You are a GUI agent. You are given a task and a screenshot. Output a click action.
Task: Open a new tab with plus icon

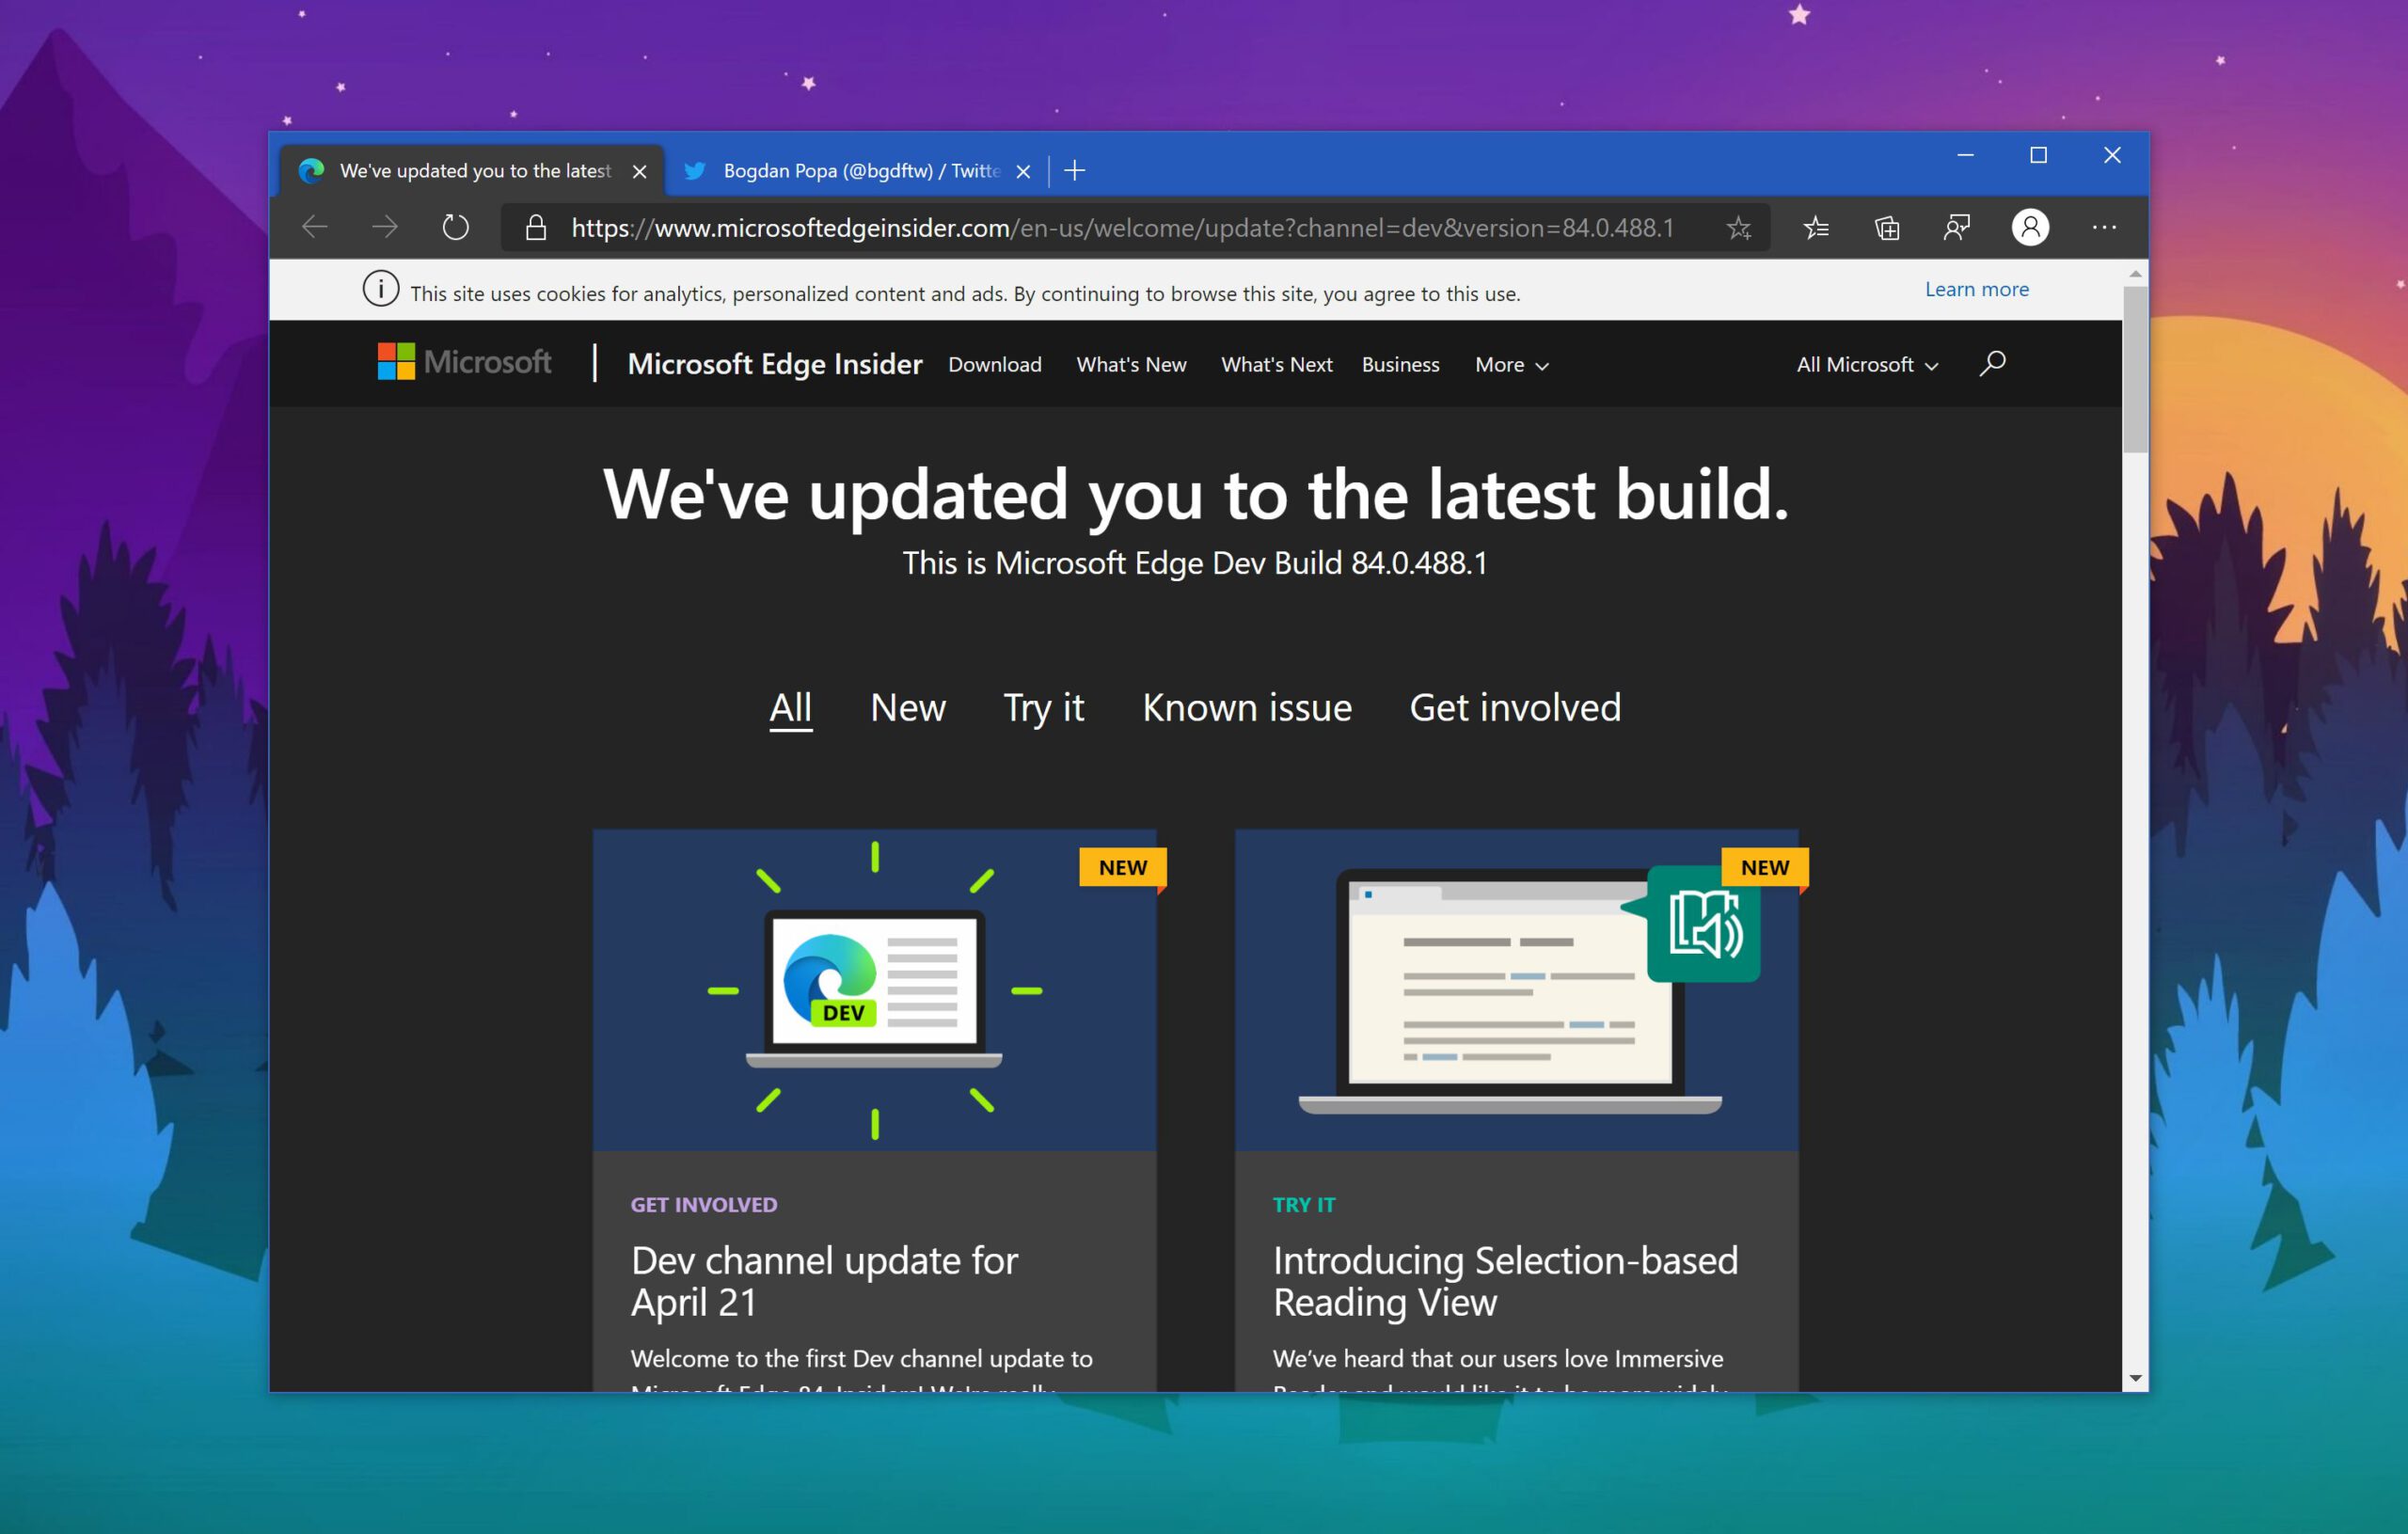(x=1075, y=171)
